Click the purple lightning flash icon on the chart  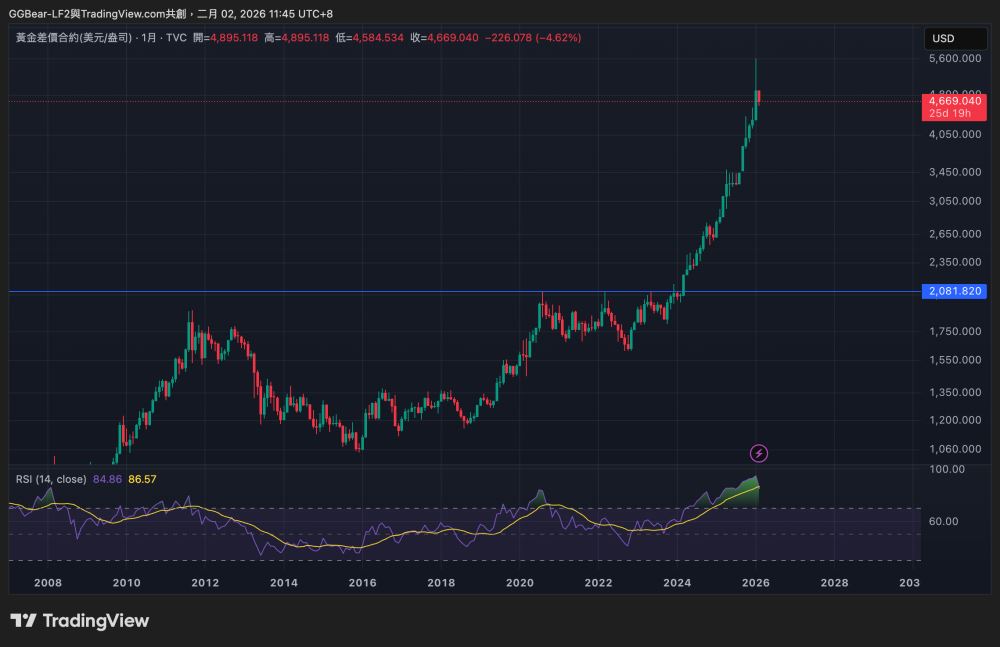(759, 454)
